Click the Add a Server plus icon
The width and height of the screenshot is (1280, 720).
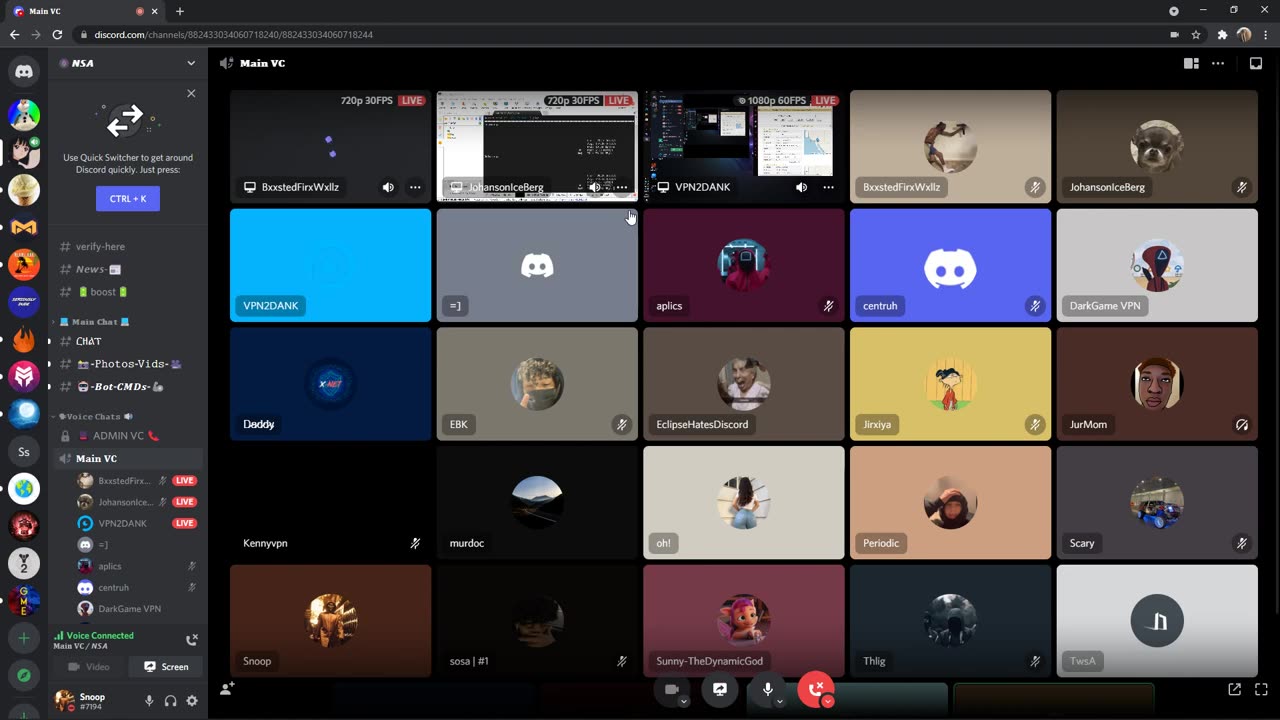pos(24,638)
